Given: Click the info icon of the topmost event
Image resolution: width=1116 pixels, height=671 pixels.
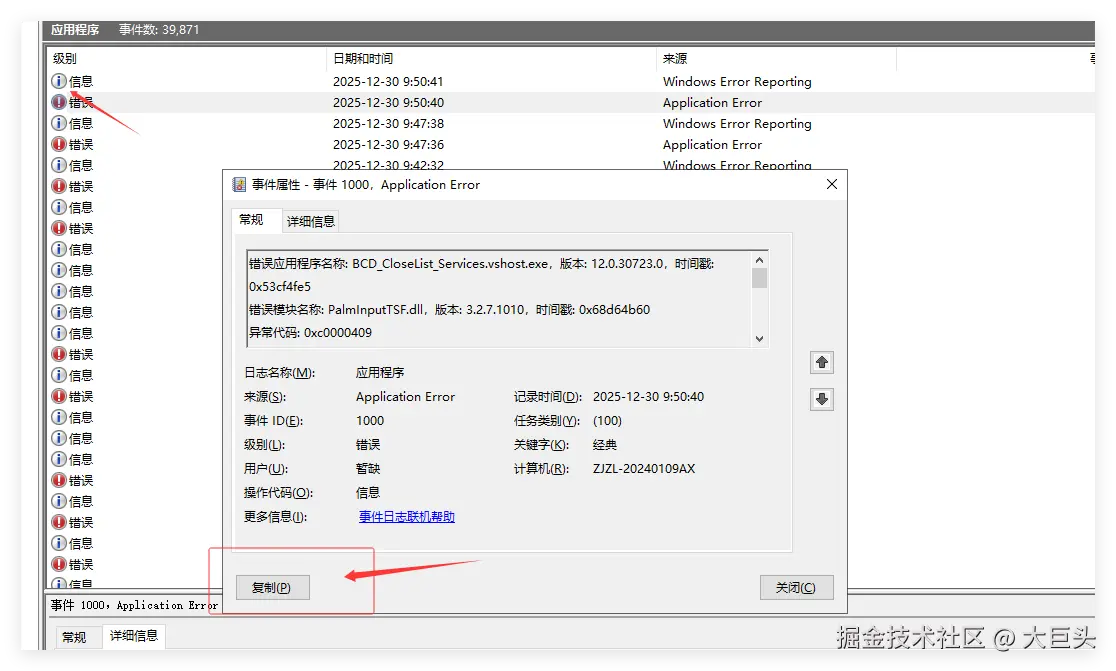Looking at the screenshot, I should point(58,81).
